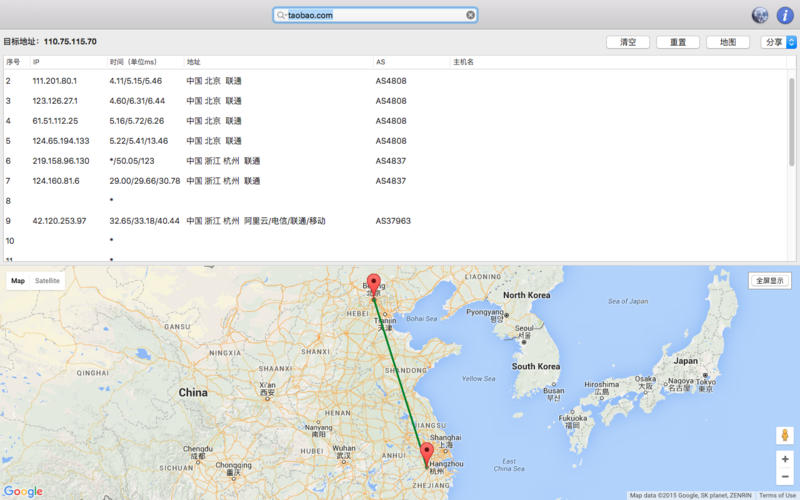Switch to the Map view tab
The width and height of the screenshot is (800, 500).
[x=18, y=281]
